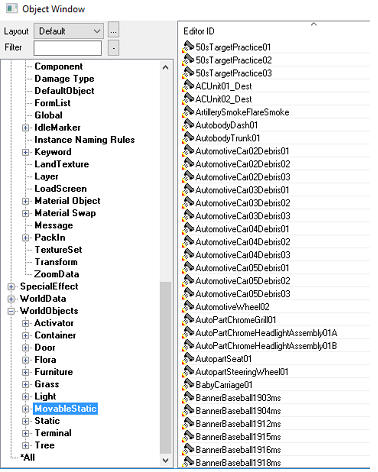
Task: Select the Component tree item
Action: [x=59, y=66]
